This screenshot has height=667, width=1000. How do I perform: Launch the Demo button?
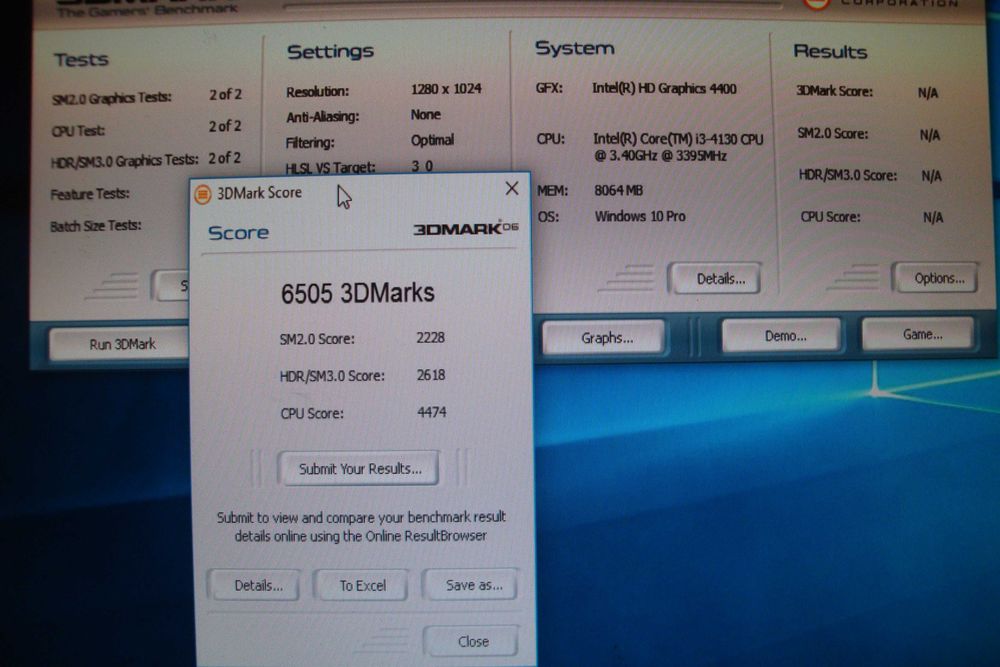pos(783,335)
